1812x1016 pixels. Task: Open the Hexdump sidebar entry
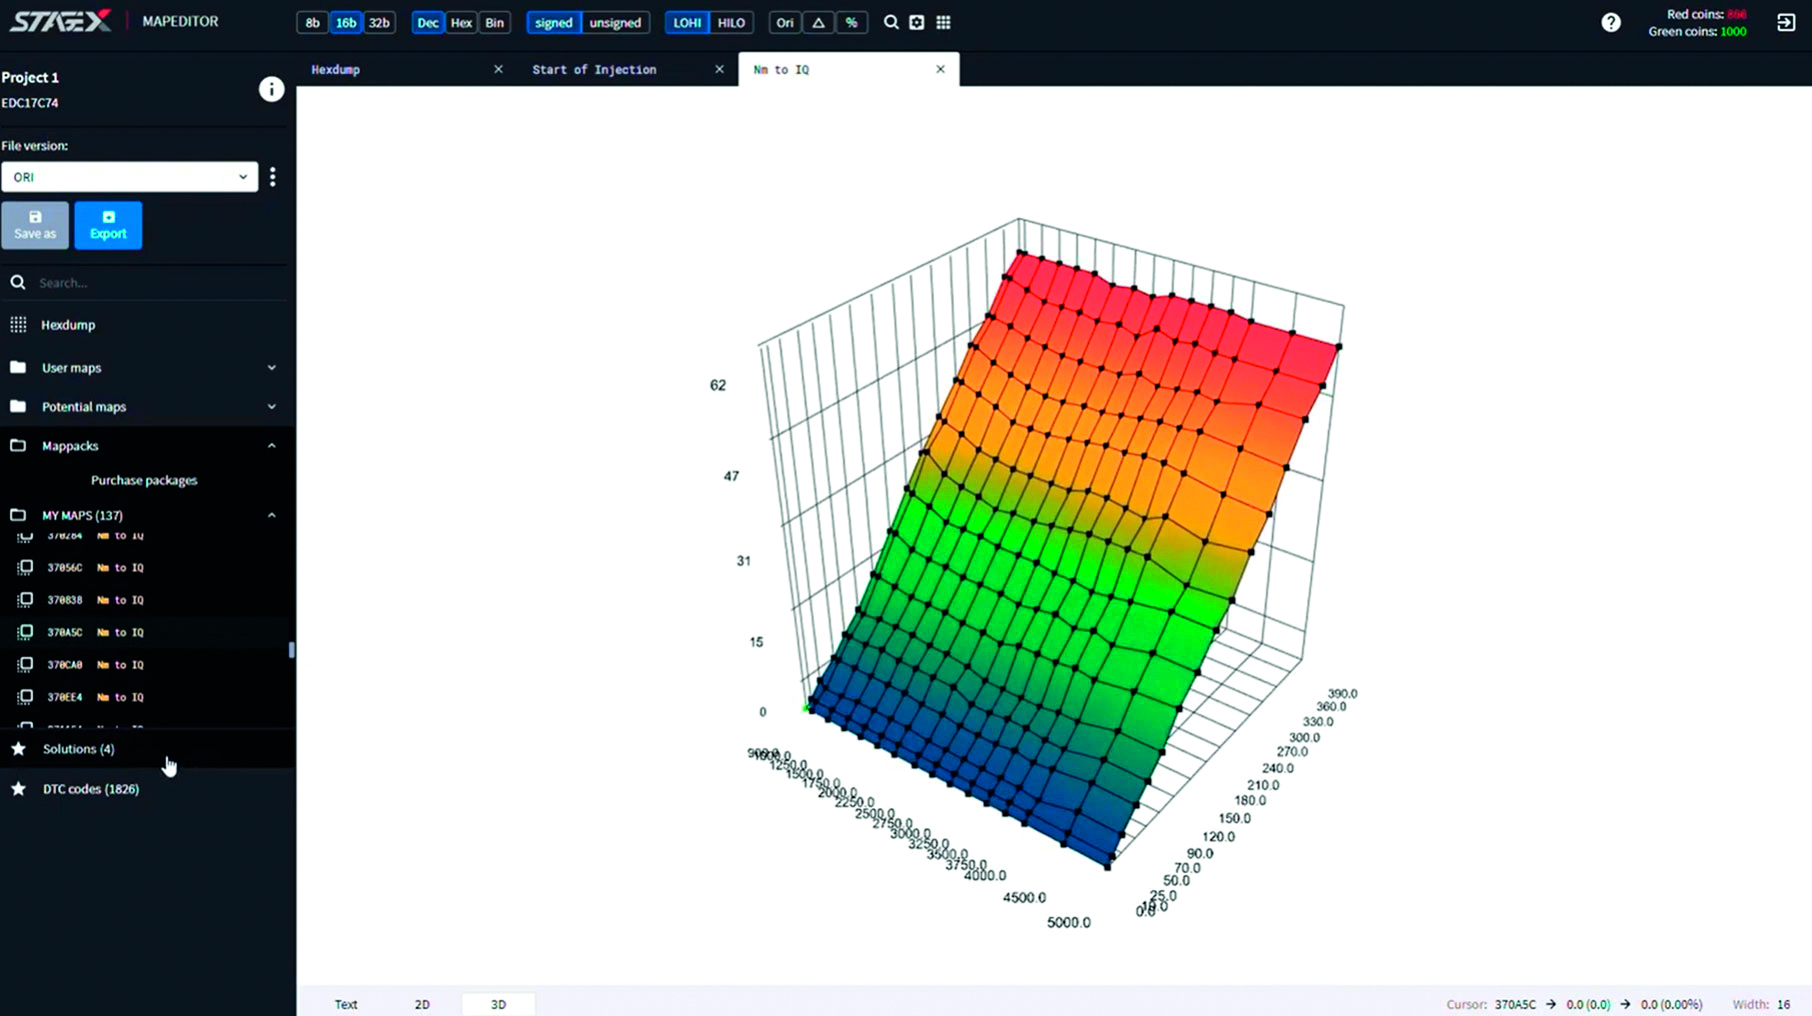point(148,324)
